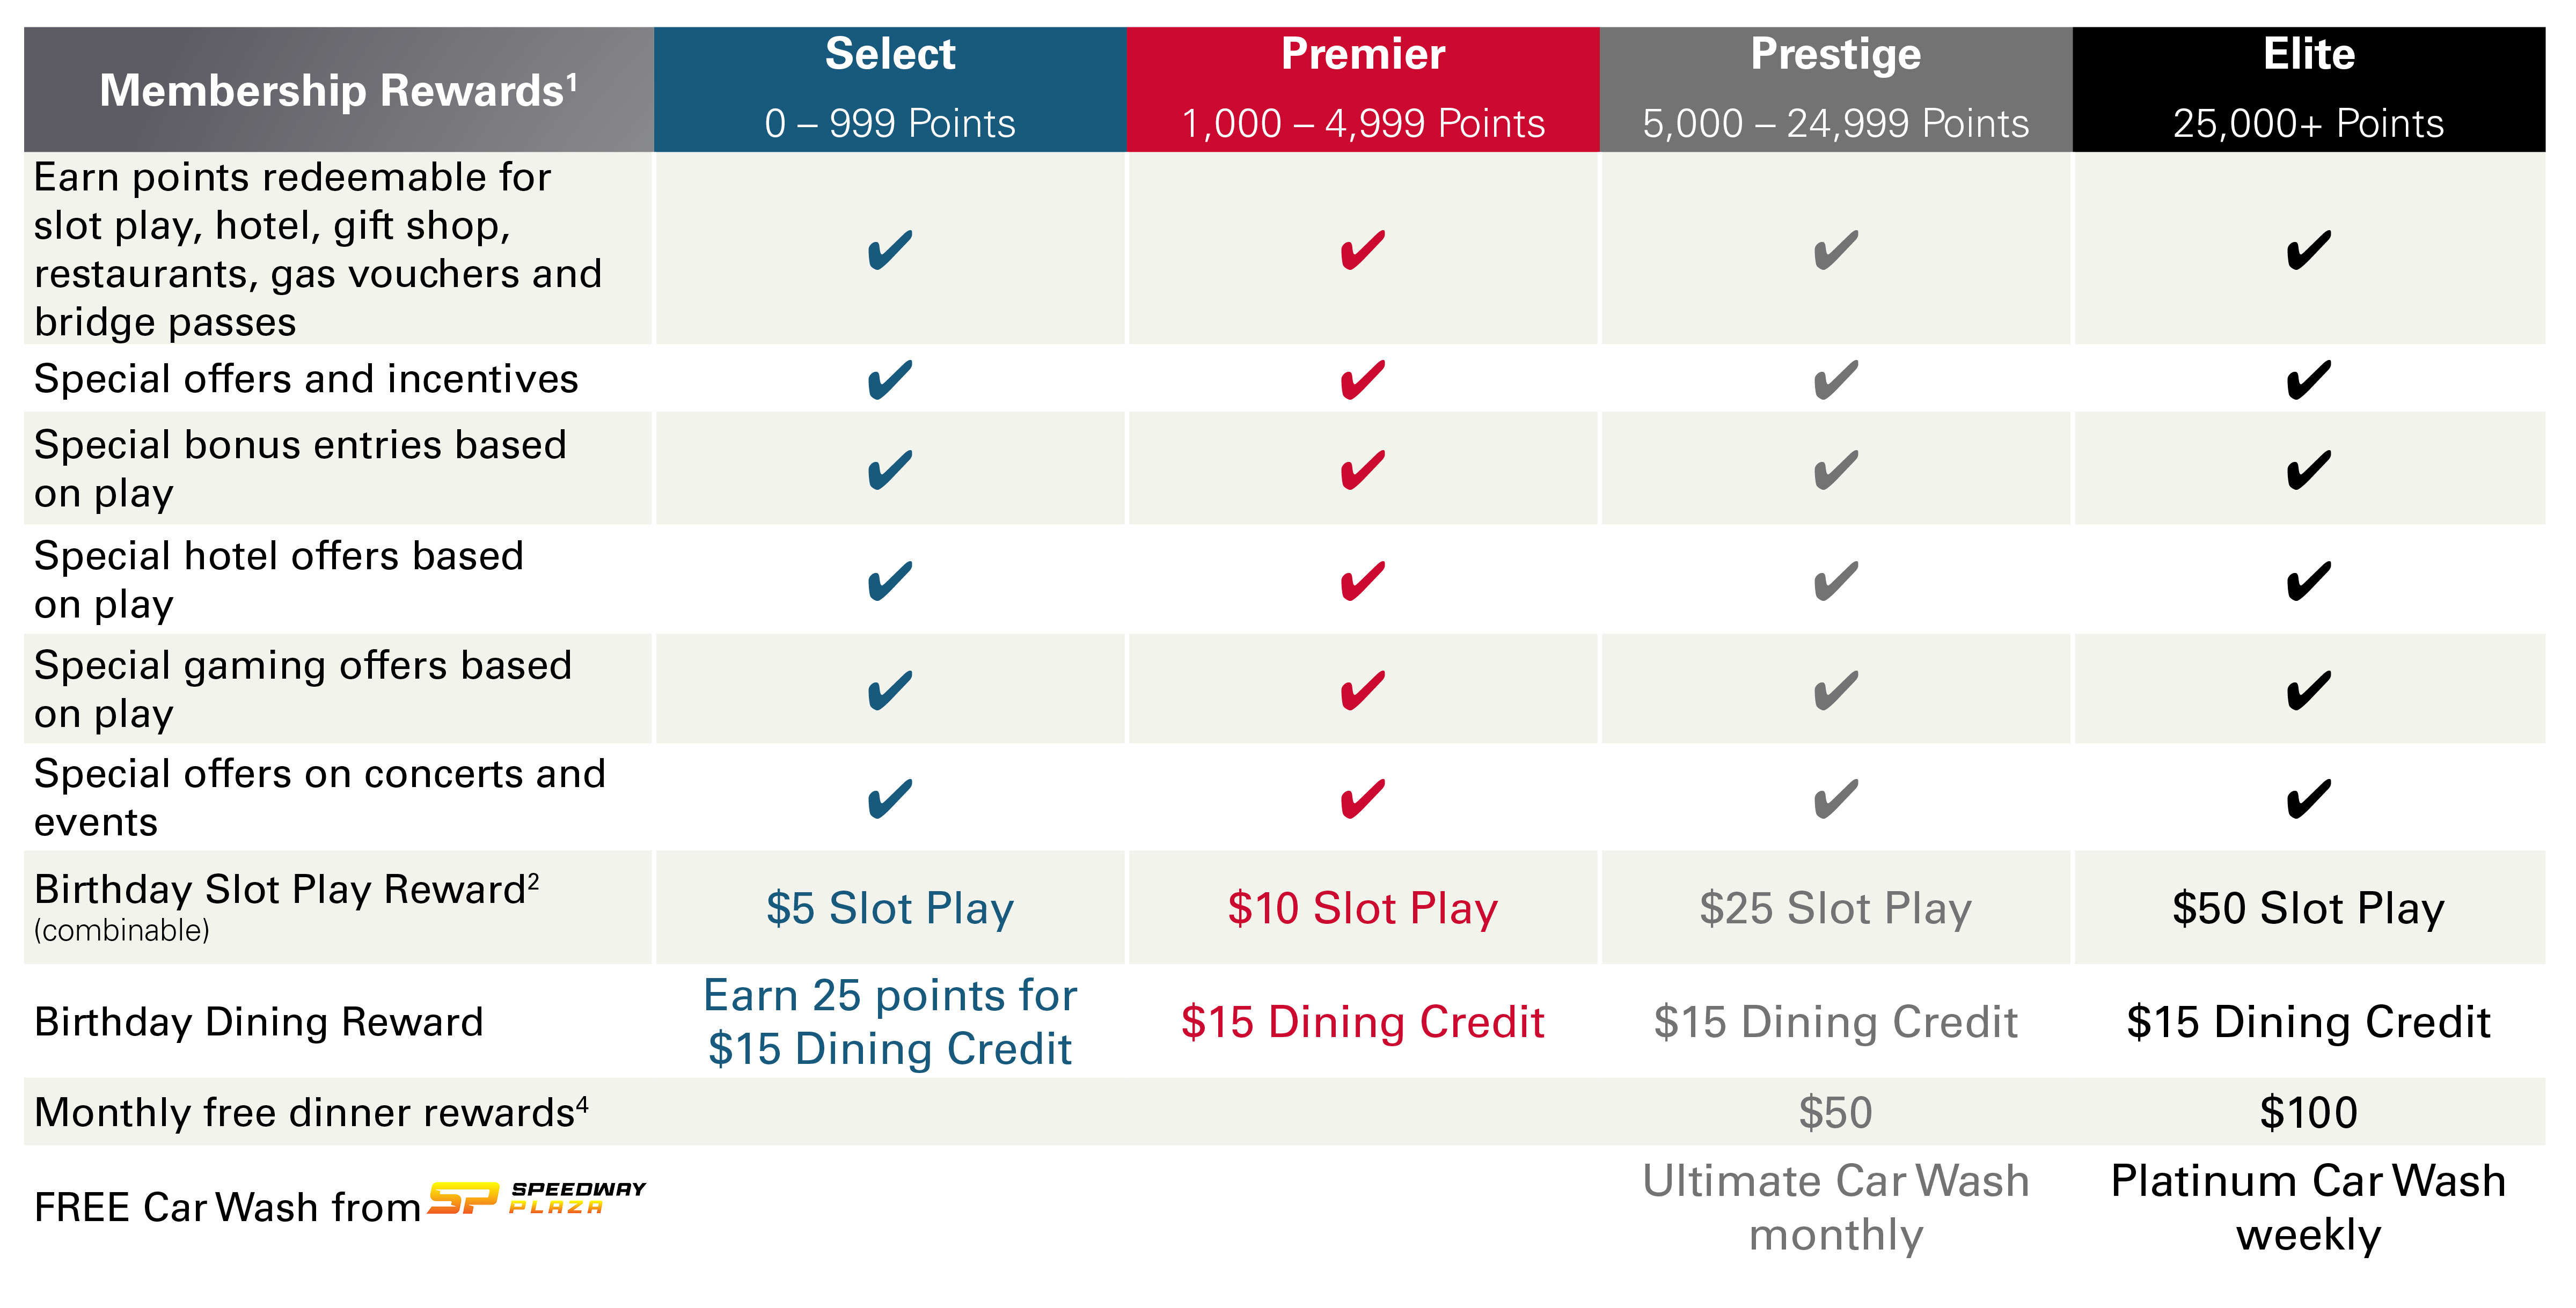
Task: Click the $5 Slot Play birthday reward
Action: 890,908
